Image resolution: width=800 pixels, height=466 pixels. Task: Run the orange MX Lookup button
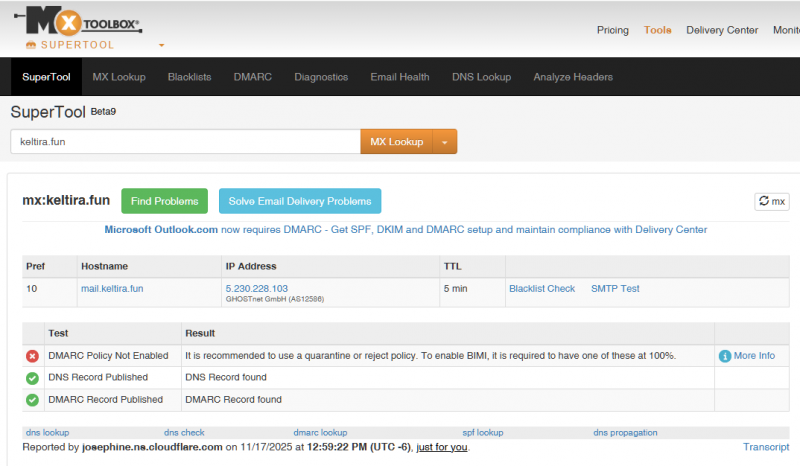click(x=396, y=142)
